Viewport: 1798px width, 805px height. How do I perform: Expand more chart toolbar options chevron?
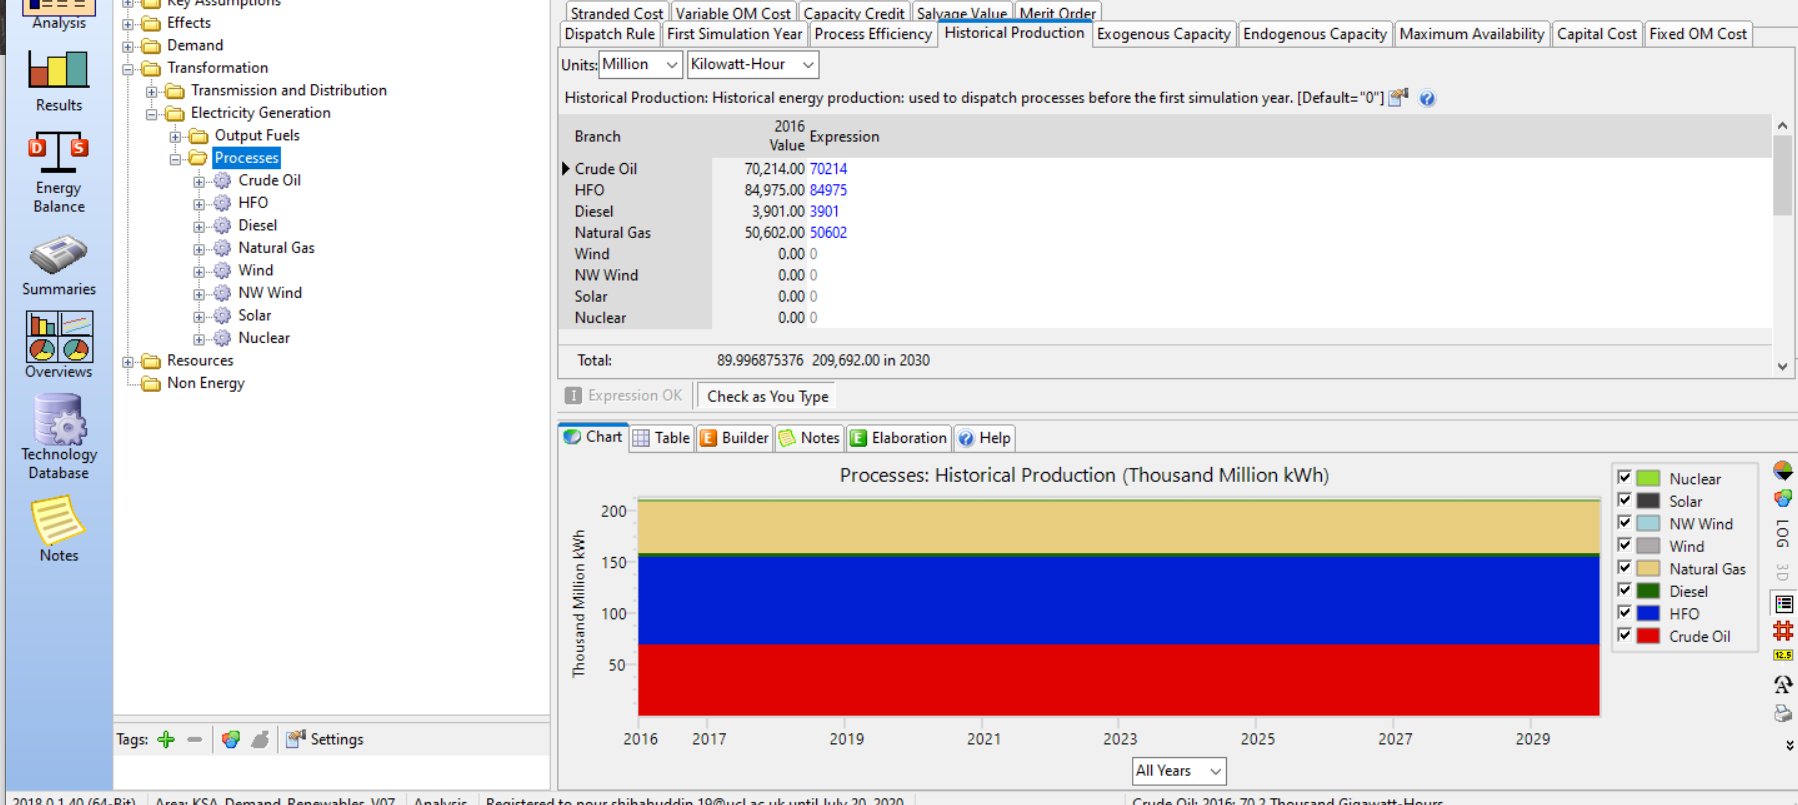(x=1789, y=745)
